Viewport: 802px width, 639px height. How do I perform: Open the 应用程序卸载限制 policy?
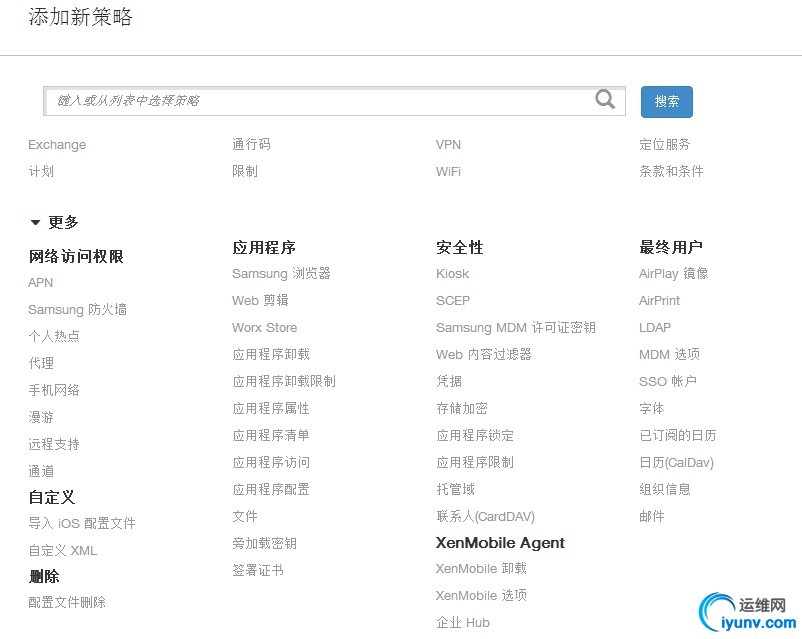284,381
